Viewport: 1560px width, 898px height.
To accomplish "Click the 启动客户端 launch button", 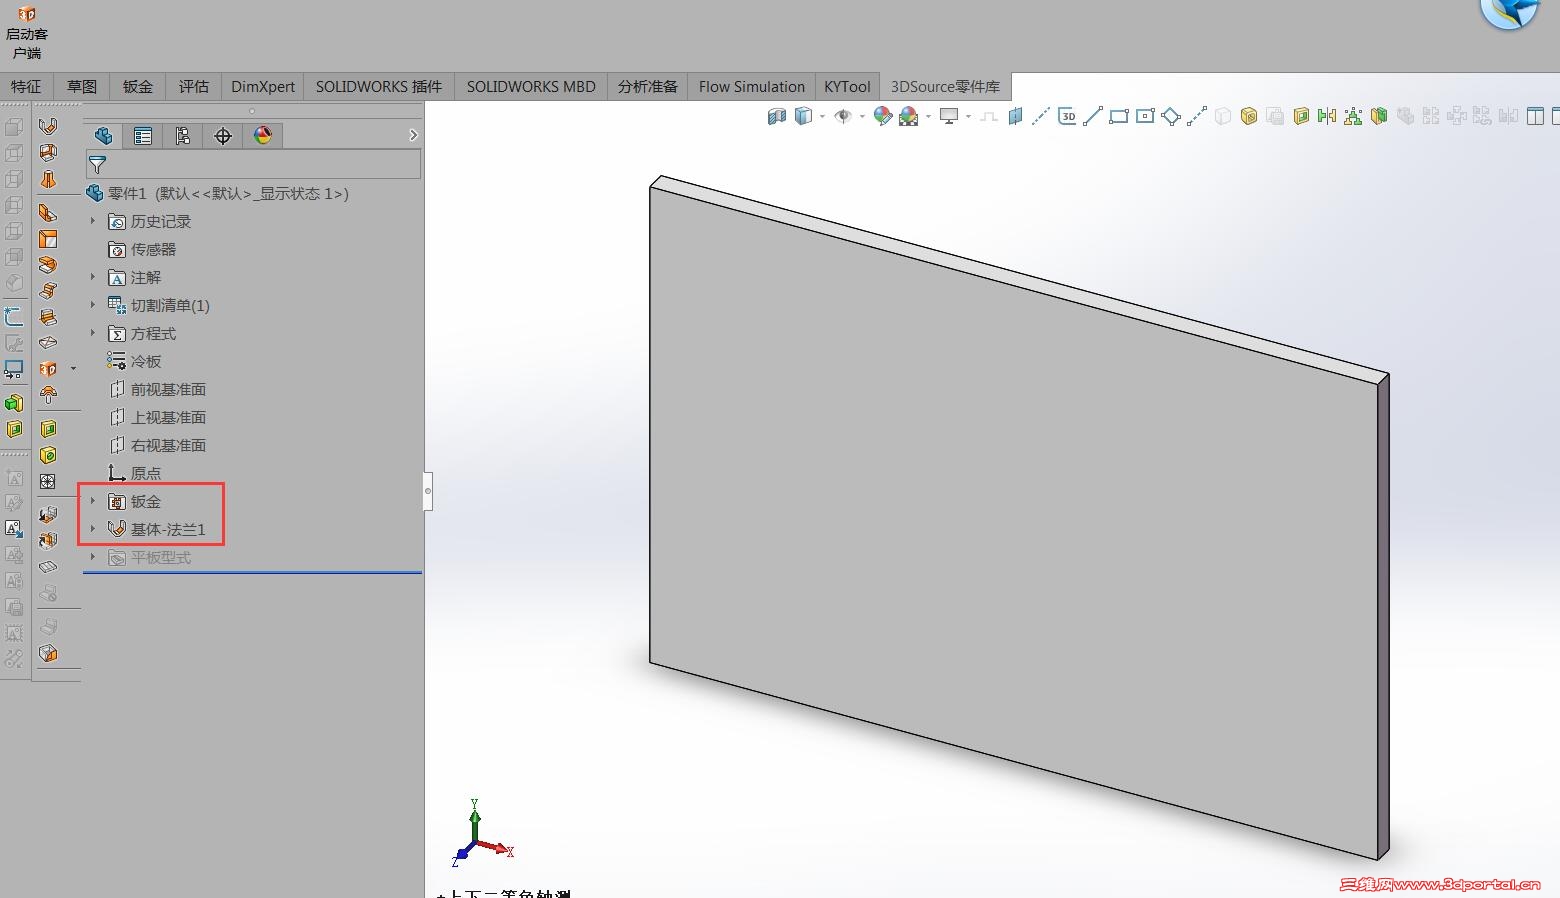I will pos(27,32).
